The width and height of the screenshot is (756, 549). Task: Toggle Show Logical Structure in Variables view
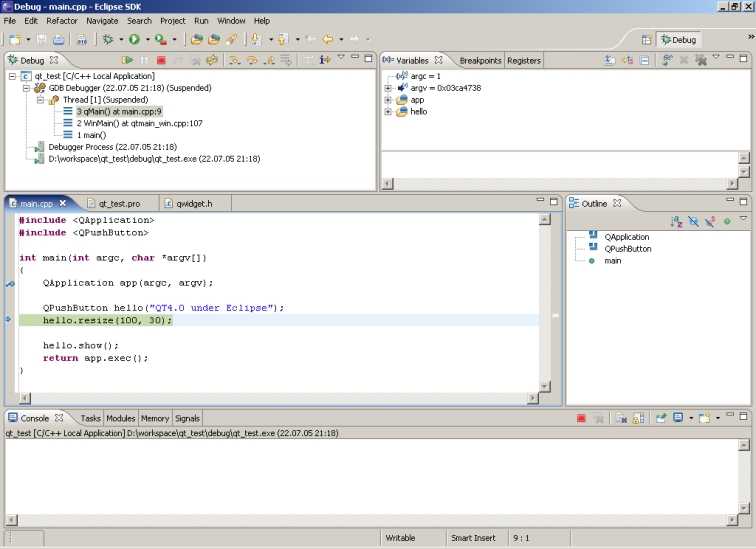[627, 60]
